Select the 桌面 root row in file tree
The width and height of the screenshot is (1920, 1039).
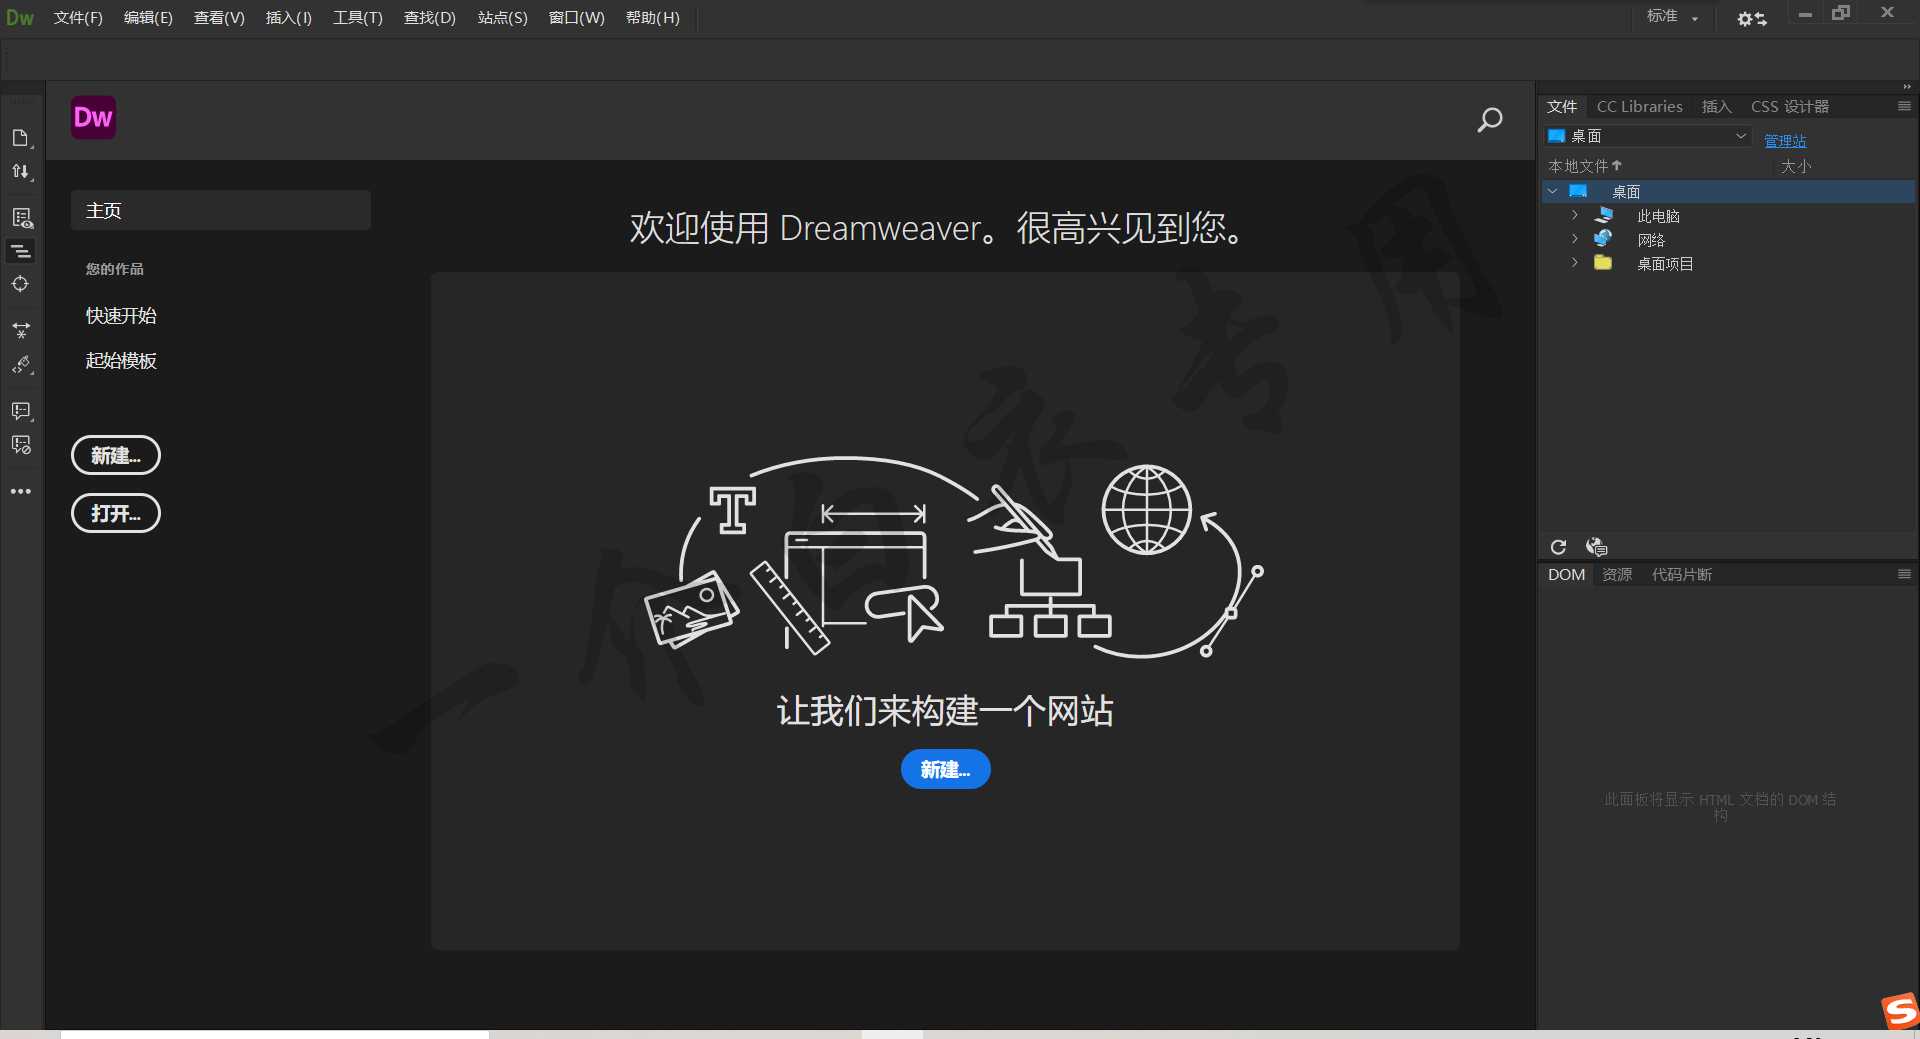[x=1729, y=191]
